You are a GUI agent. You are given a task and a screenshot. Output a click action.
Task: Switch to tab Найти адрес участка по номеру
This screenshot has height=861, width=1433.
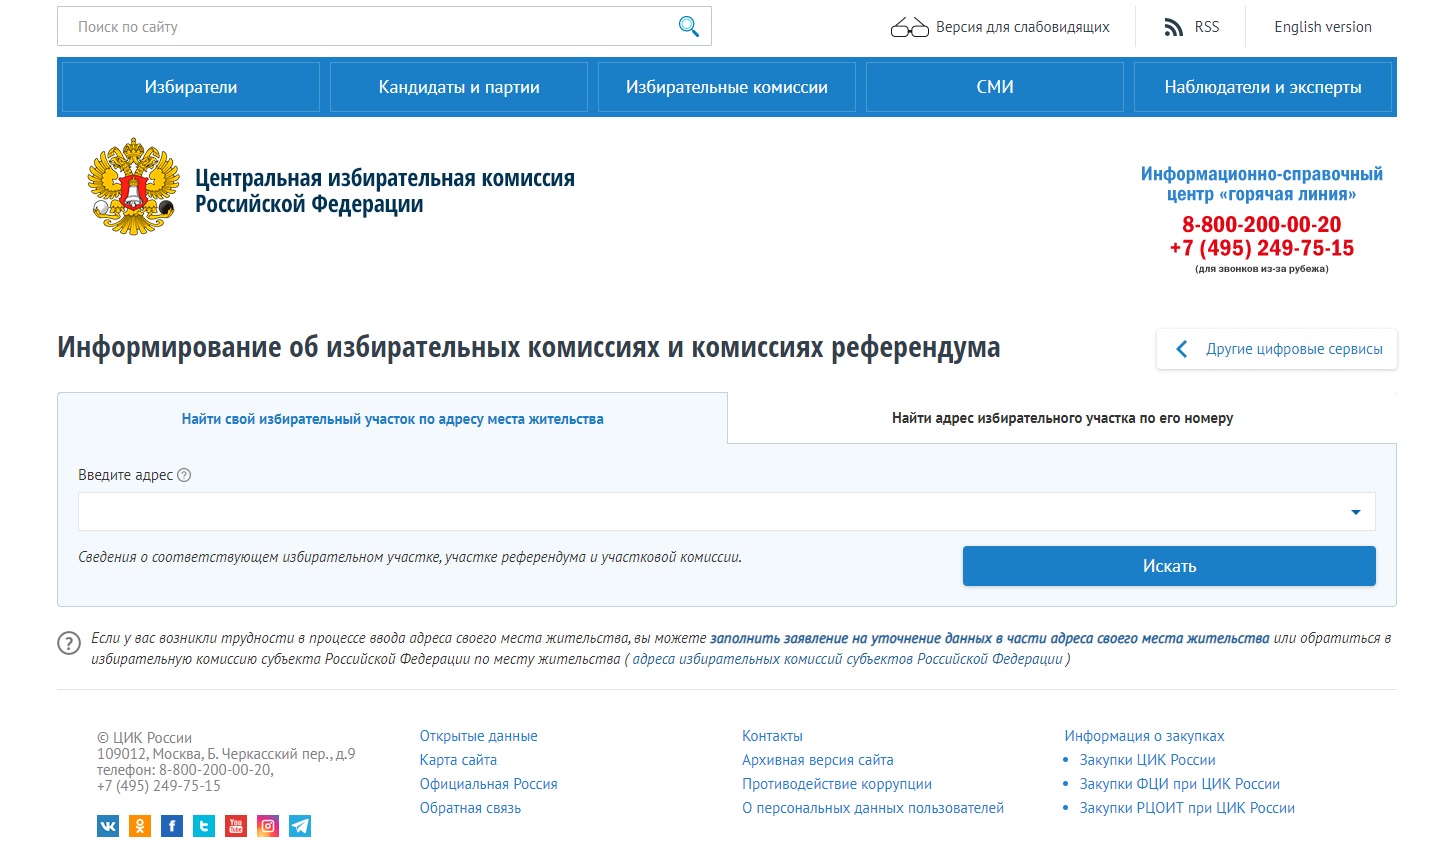point(1062,418)
